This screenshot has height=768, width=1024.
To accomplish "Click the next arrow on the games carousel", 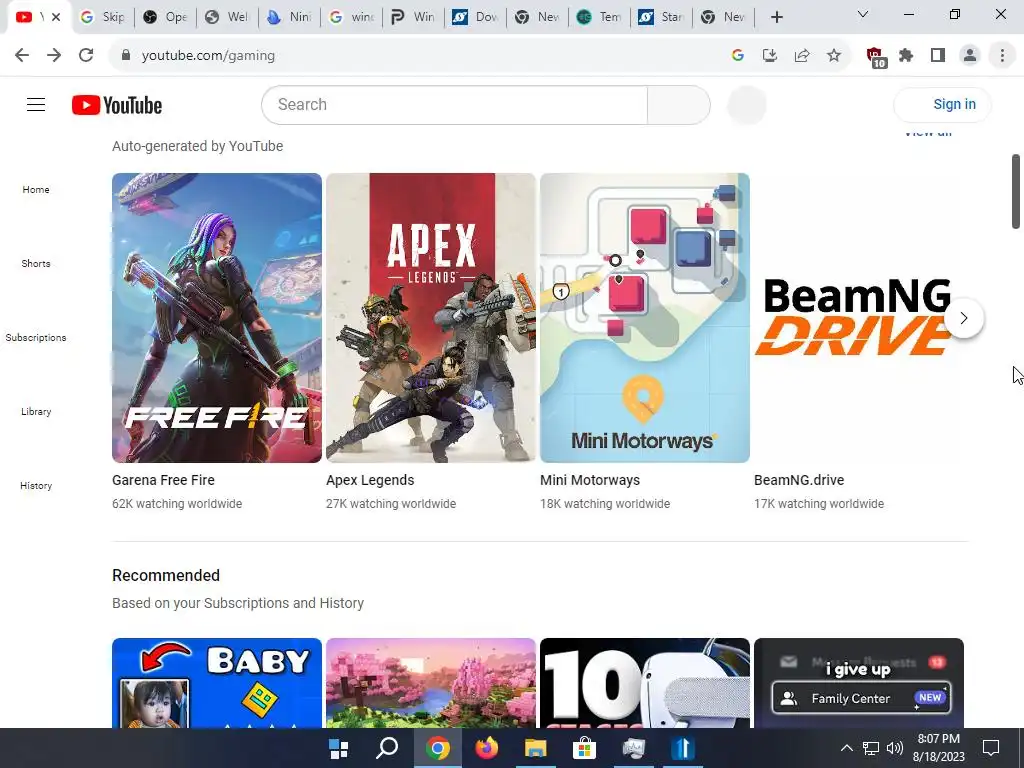I will (964, 318).
